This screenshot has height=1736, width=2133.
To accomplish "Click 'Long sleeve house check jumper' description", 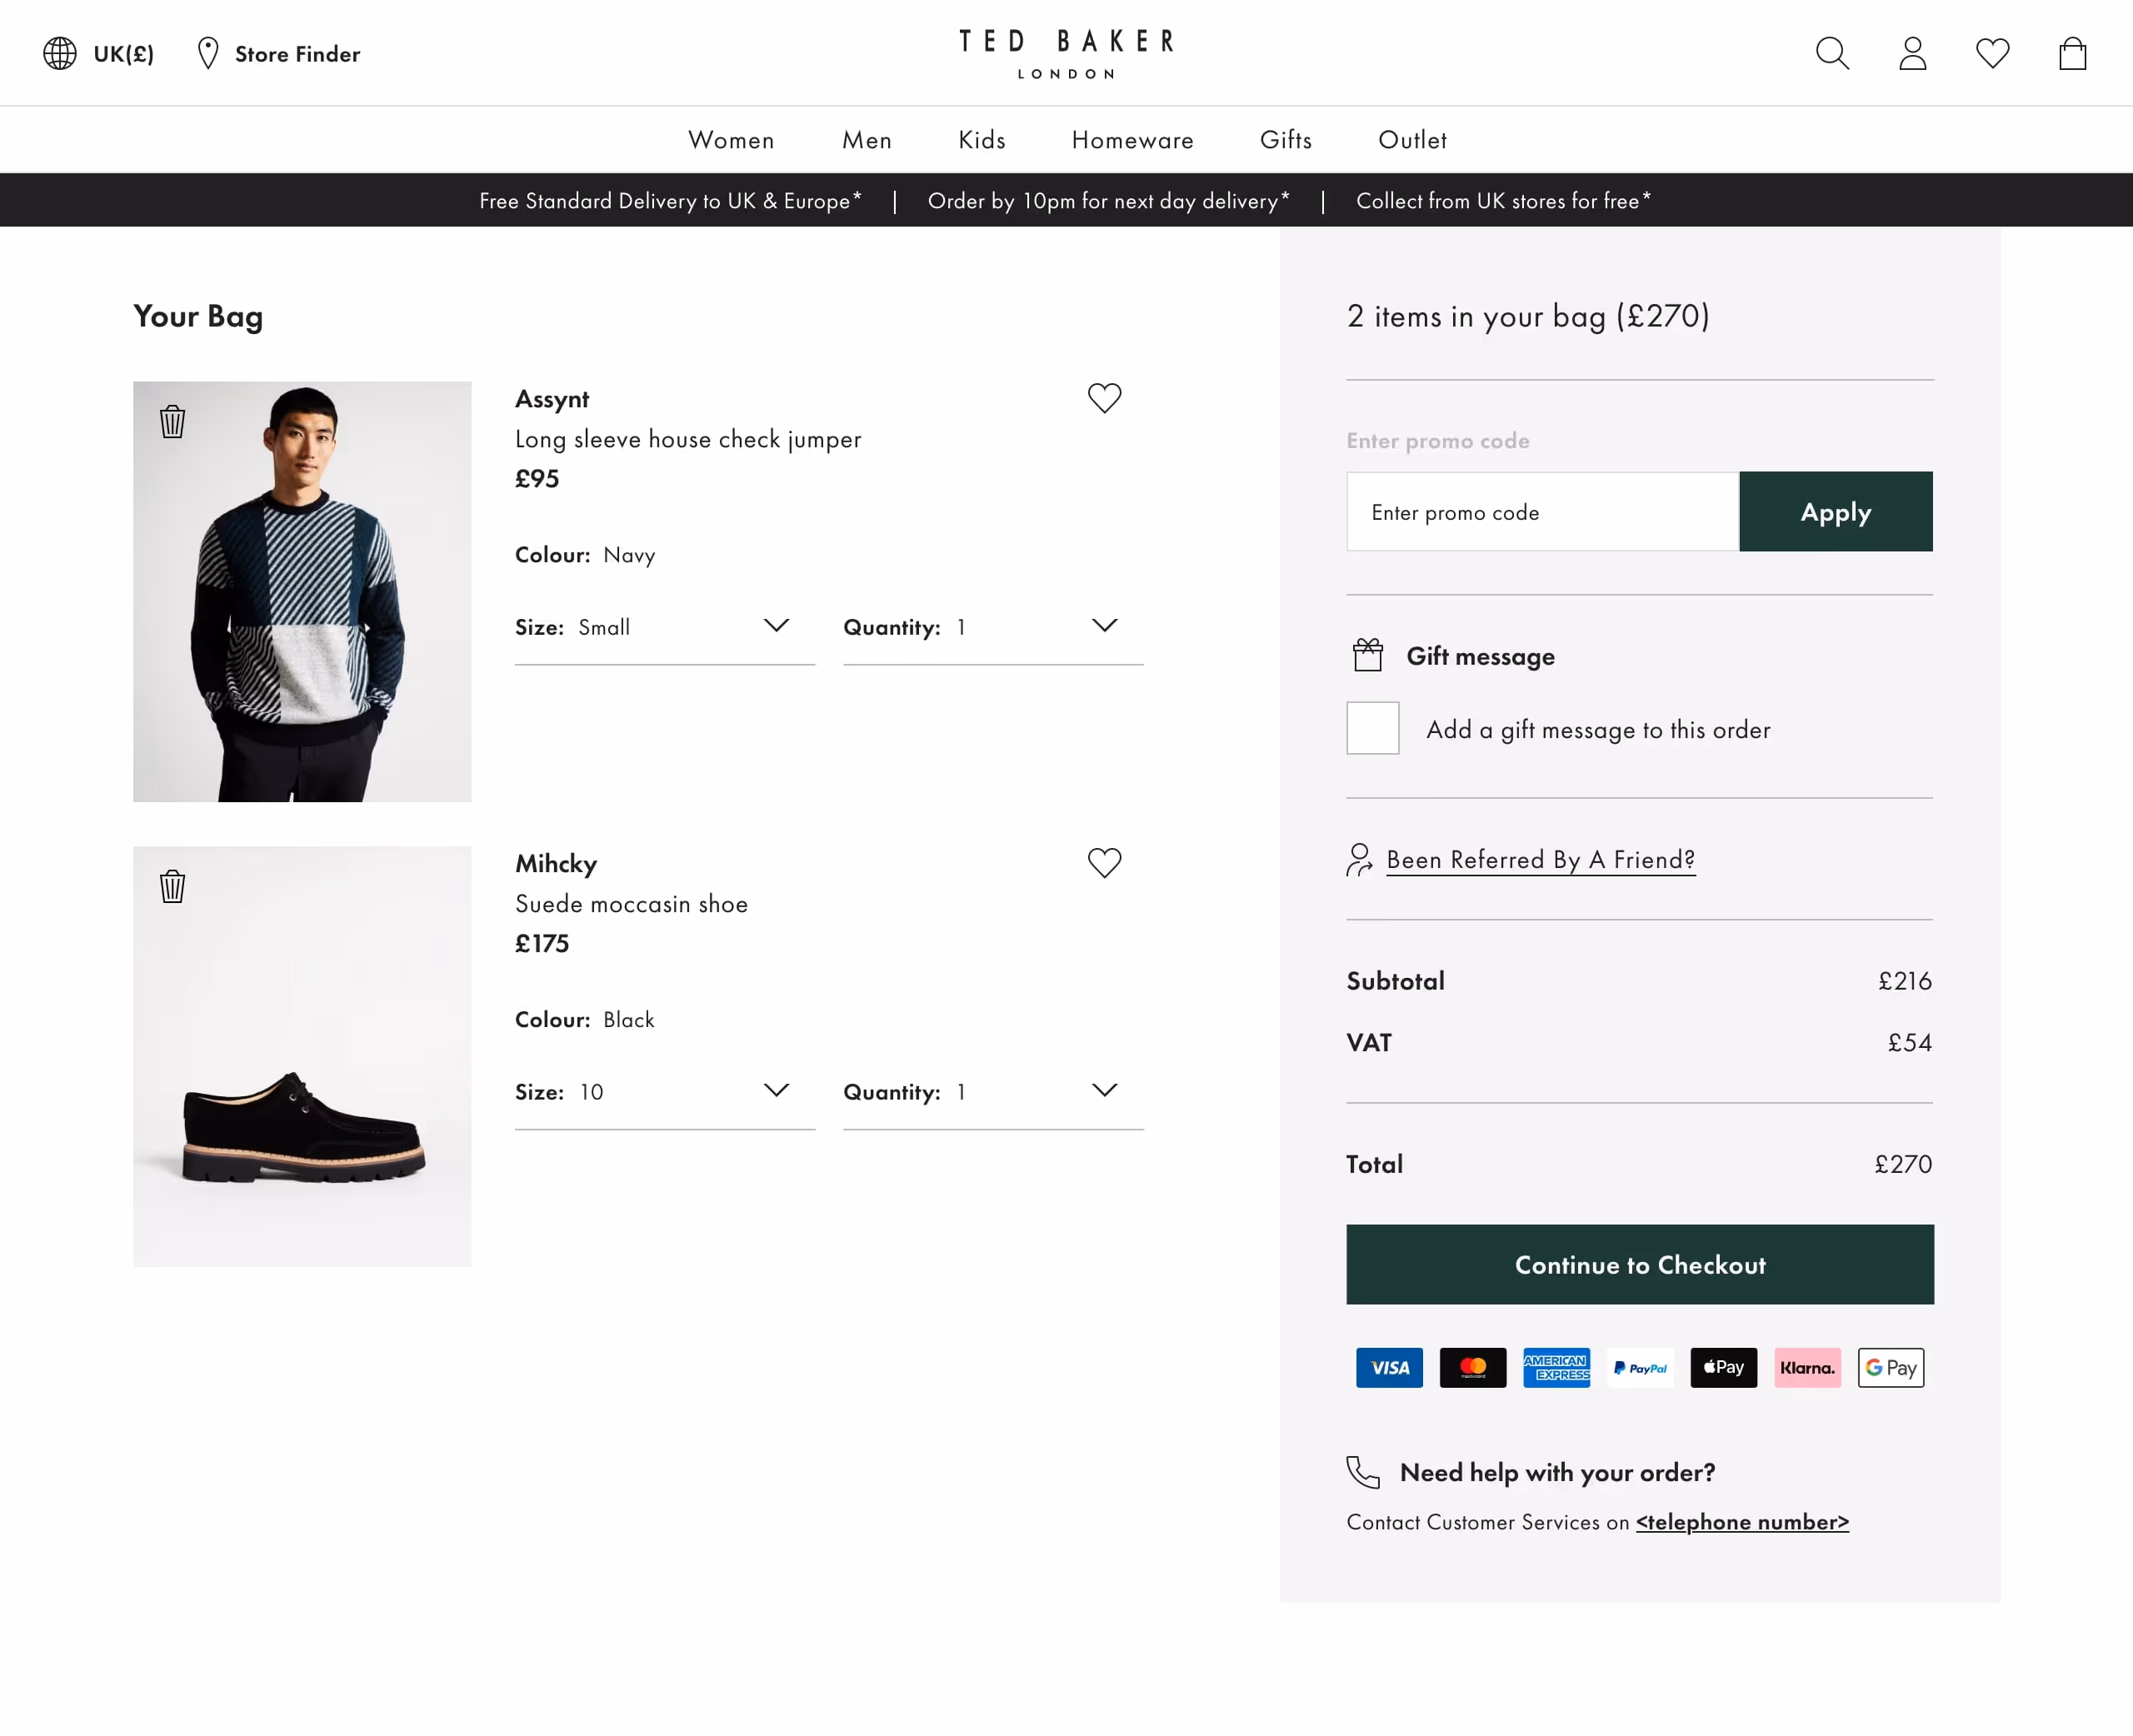I will [688, 439].
